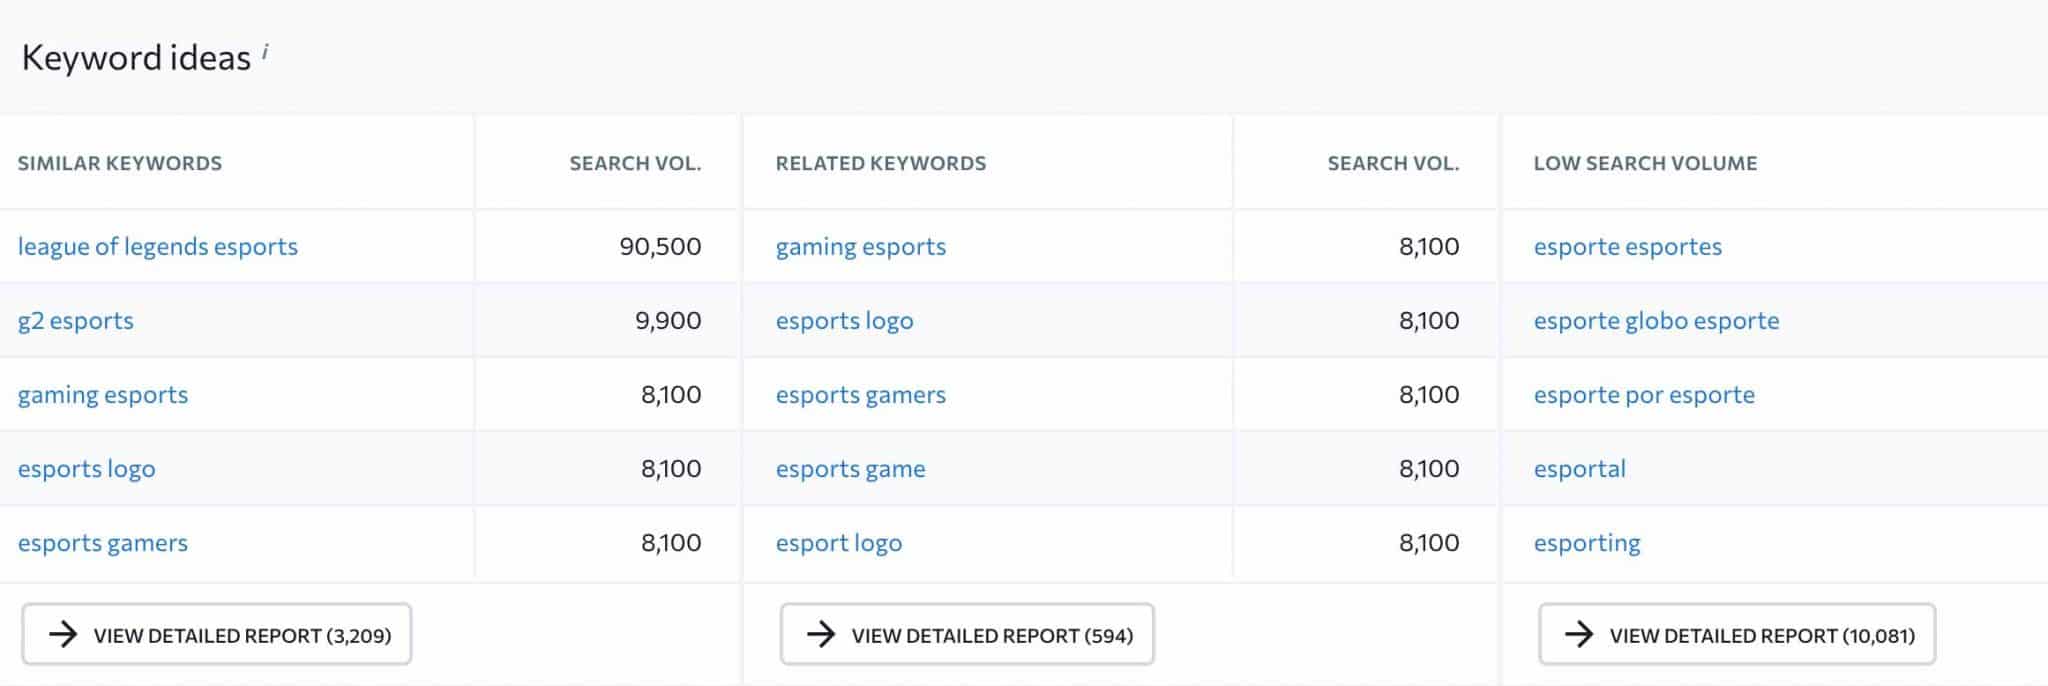
Task: Open the esports gamers related keyword
Action: (x=861, y=394)
